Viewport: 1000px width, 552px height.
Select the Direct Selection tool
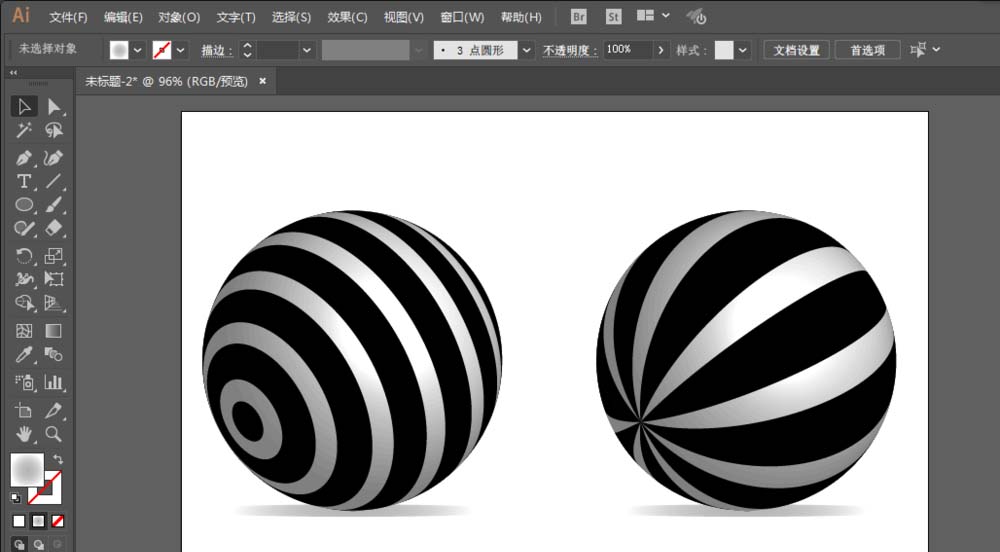[x=54, y=106]
